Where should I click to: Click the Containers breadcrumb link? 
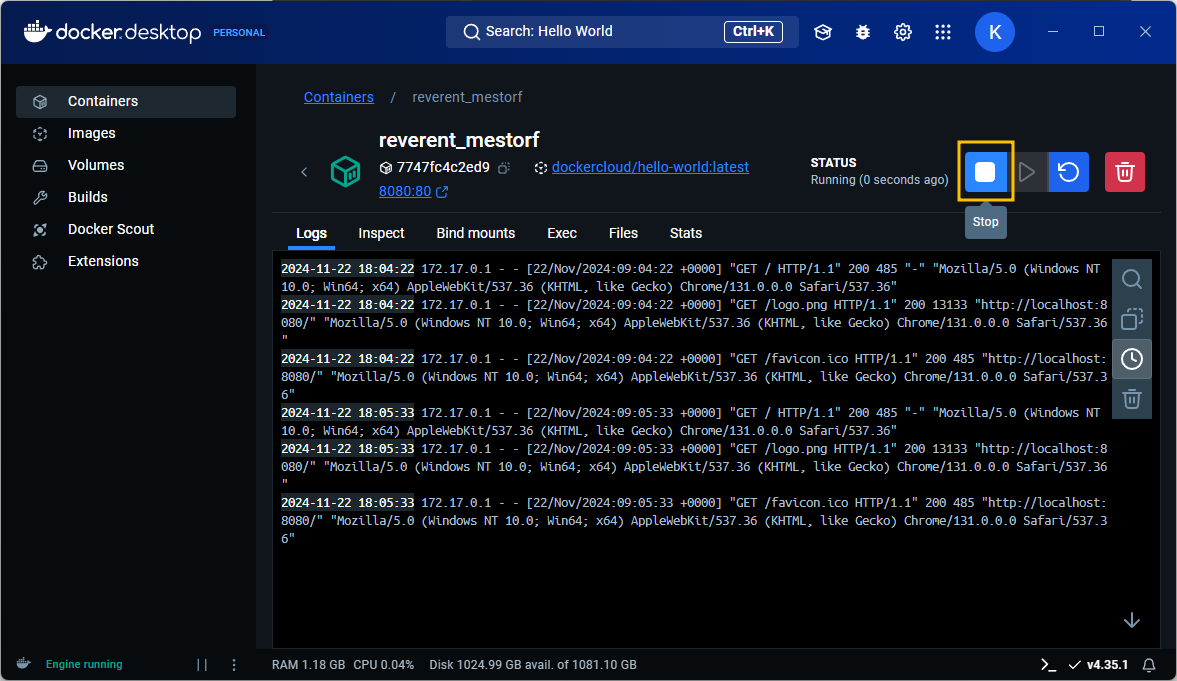coord(339,98)
